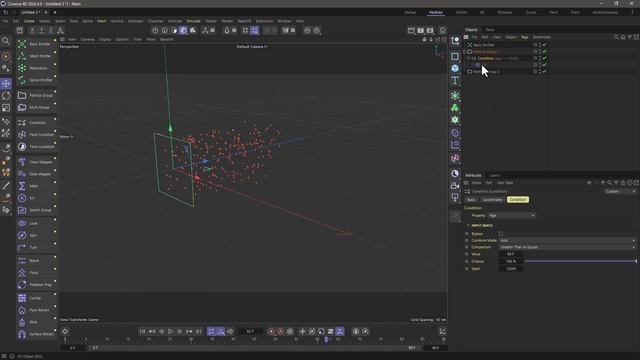Add the Turn force
The image size is (640, 360).
[x=36, y=247]
